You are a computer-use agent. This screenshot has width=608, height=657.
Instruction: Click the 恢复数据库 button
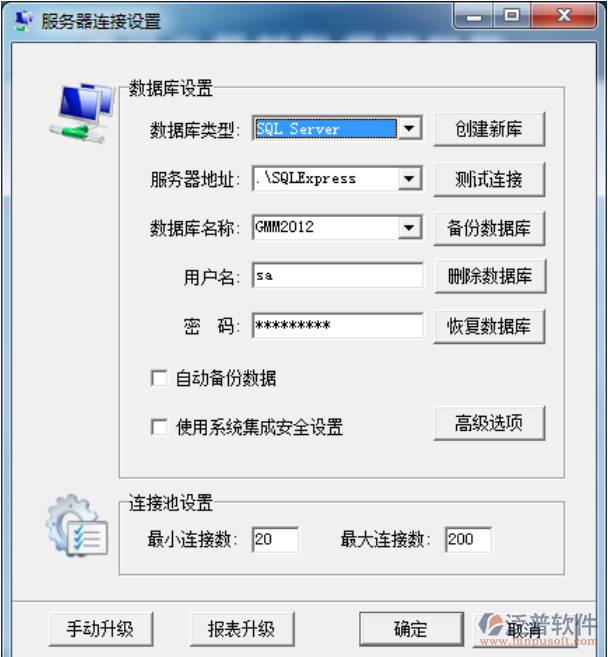pyautogui.click(x=489, y=326)
